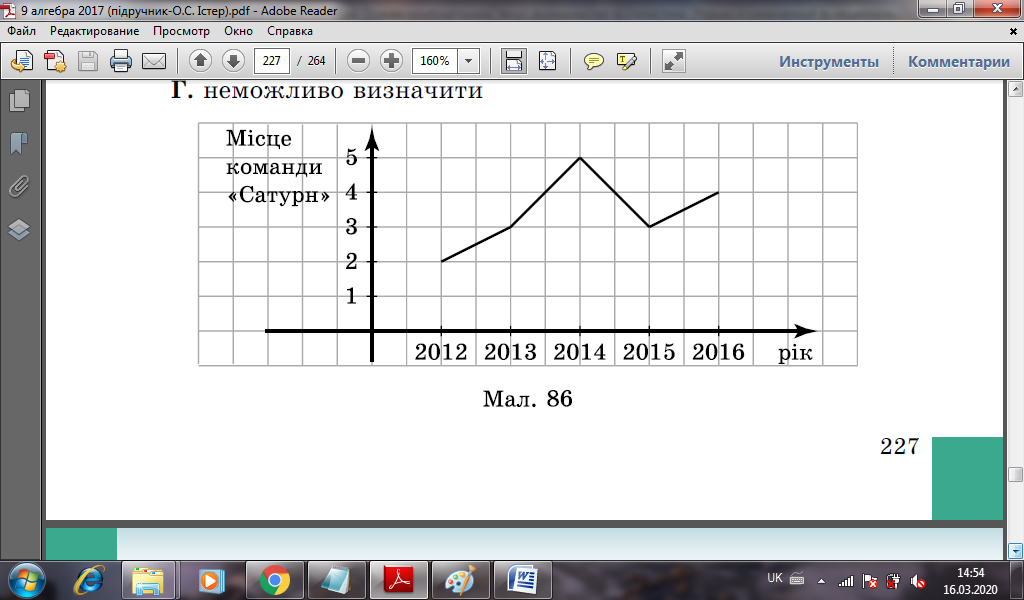Screen dimensions: 1024x600
Task: Toggle the fit-to-width scrolling mode
Action: tap(514, 61)
